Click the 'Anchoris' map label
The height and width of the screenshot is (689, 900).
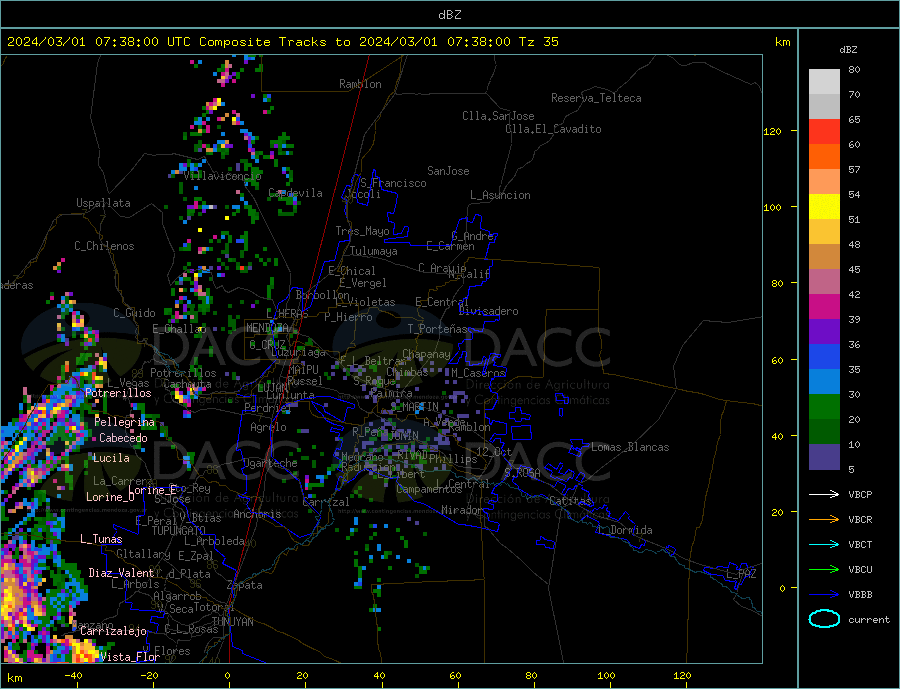coord(257,514)
